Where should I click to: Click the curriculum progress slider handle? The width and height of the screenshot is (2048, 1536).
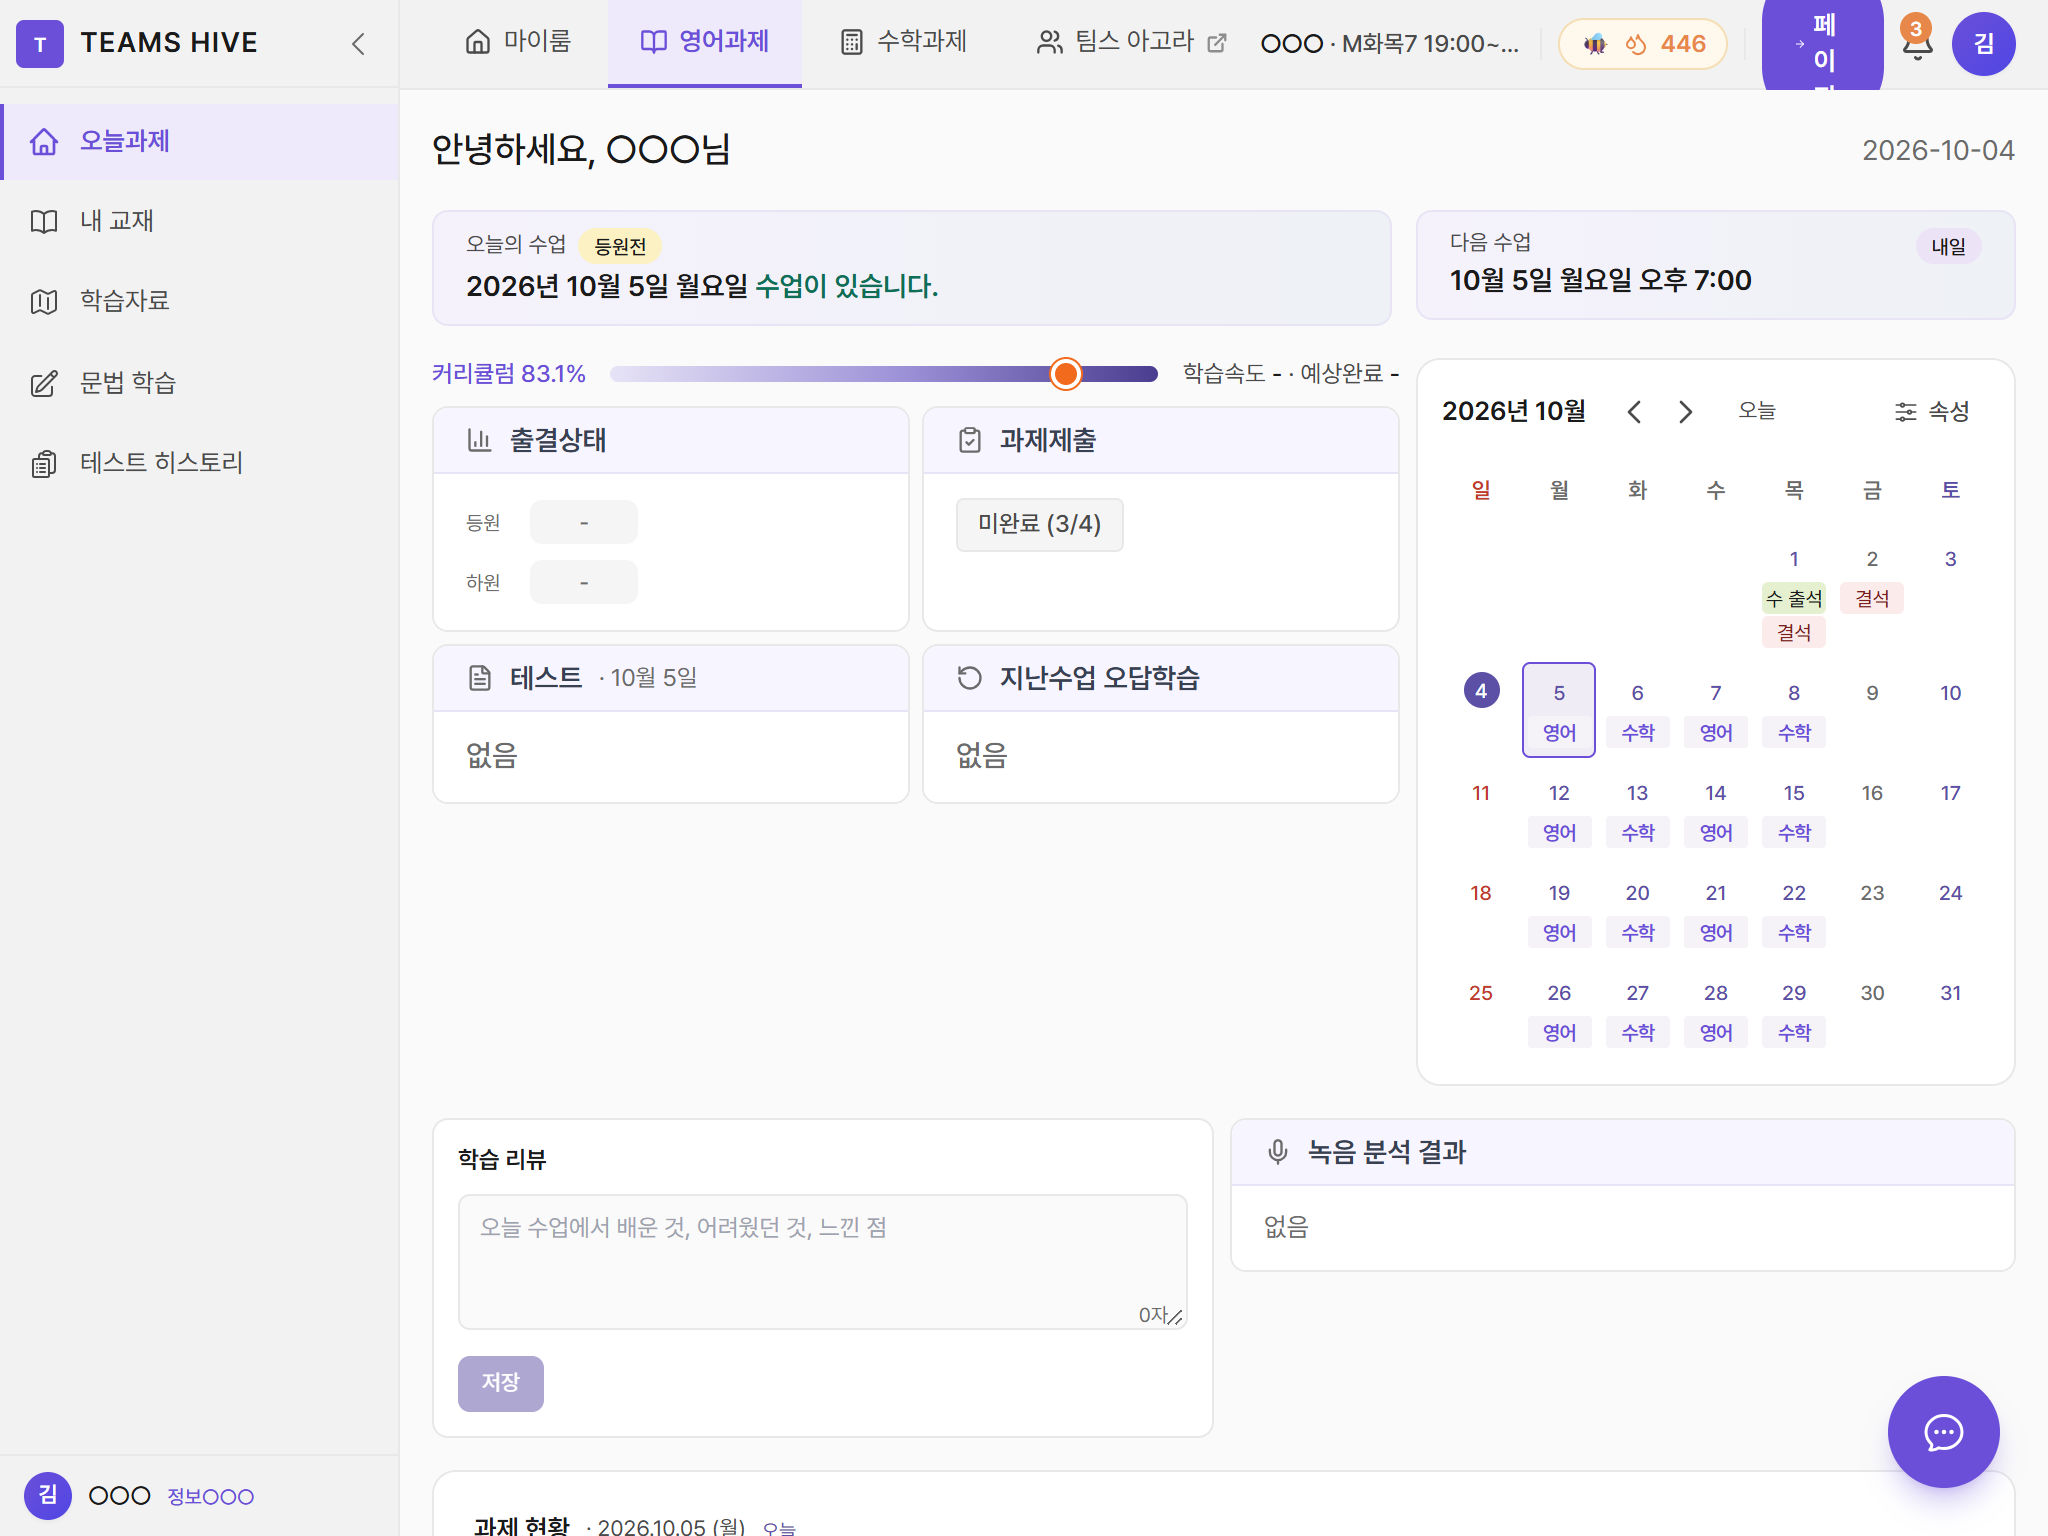pos(1066,374)
